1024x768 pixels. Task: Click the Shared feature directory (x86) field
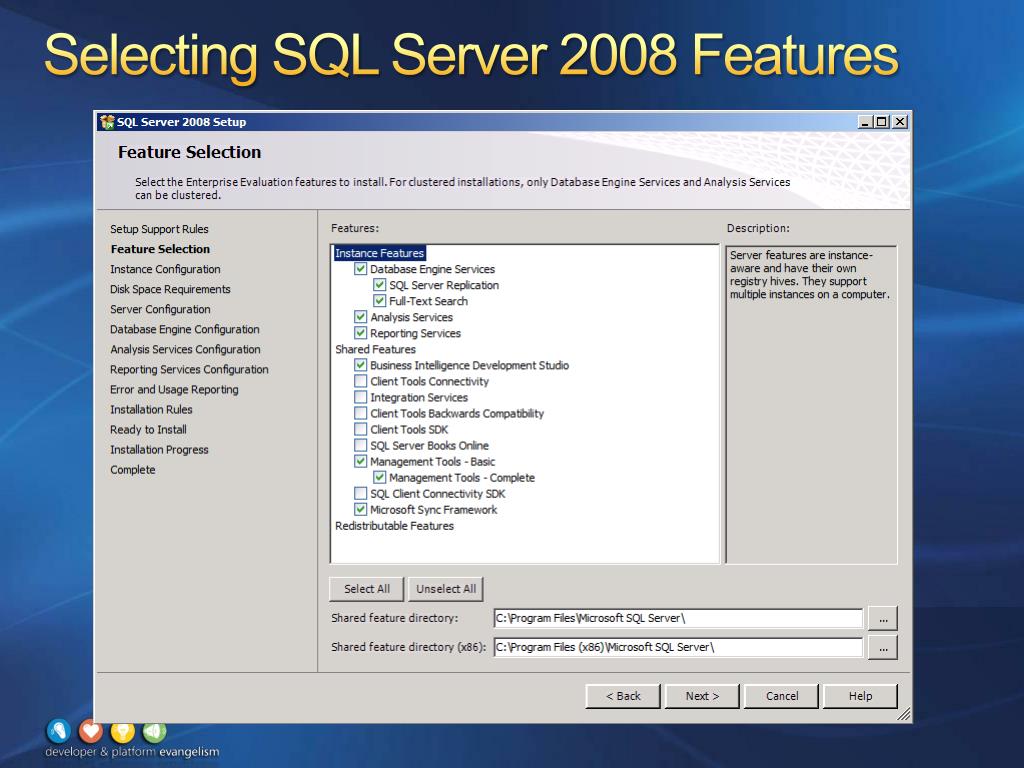(678, 647)
